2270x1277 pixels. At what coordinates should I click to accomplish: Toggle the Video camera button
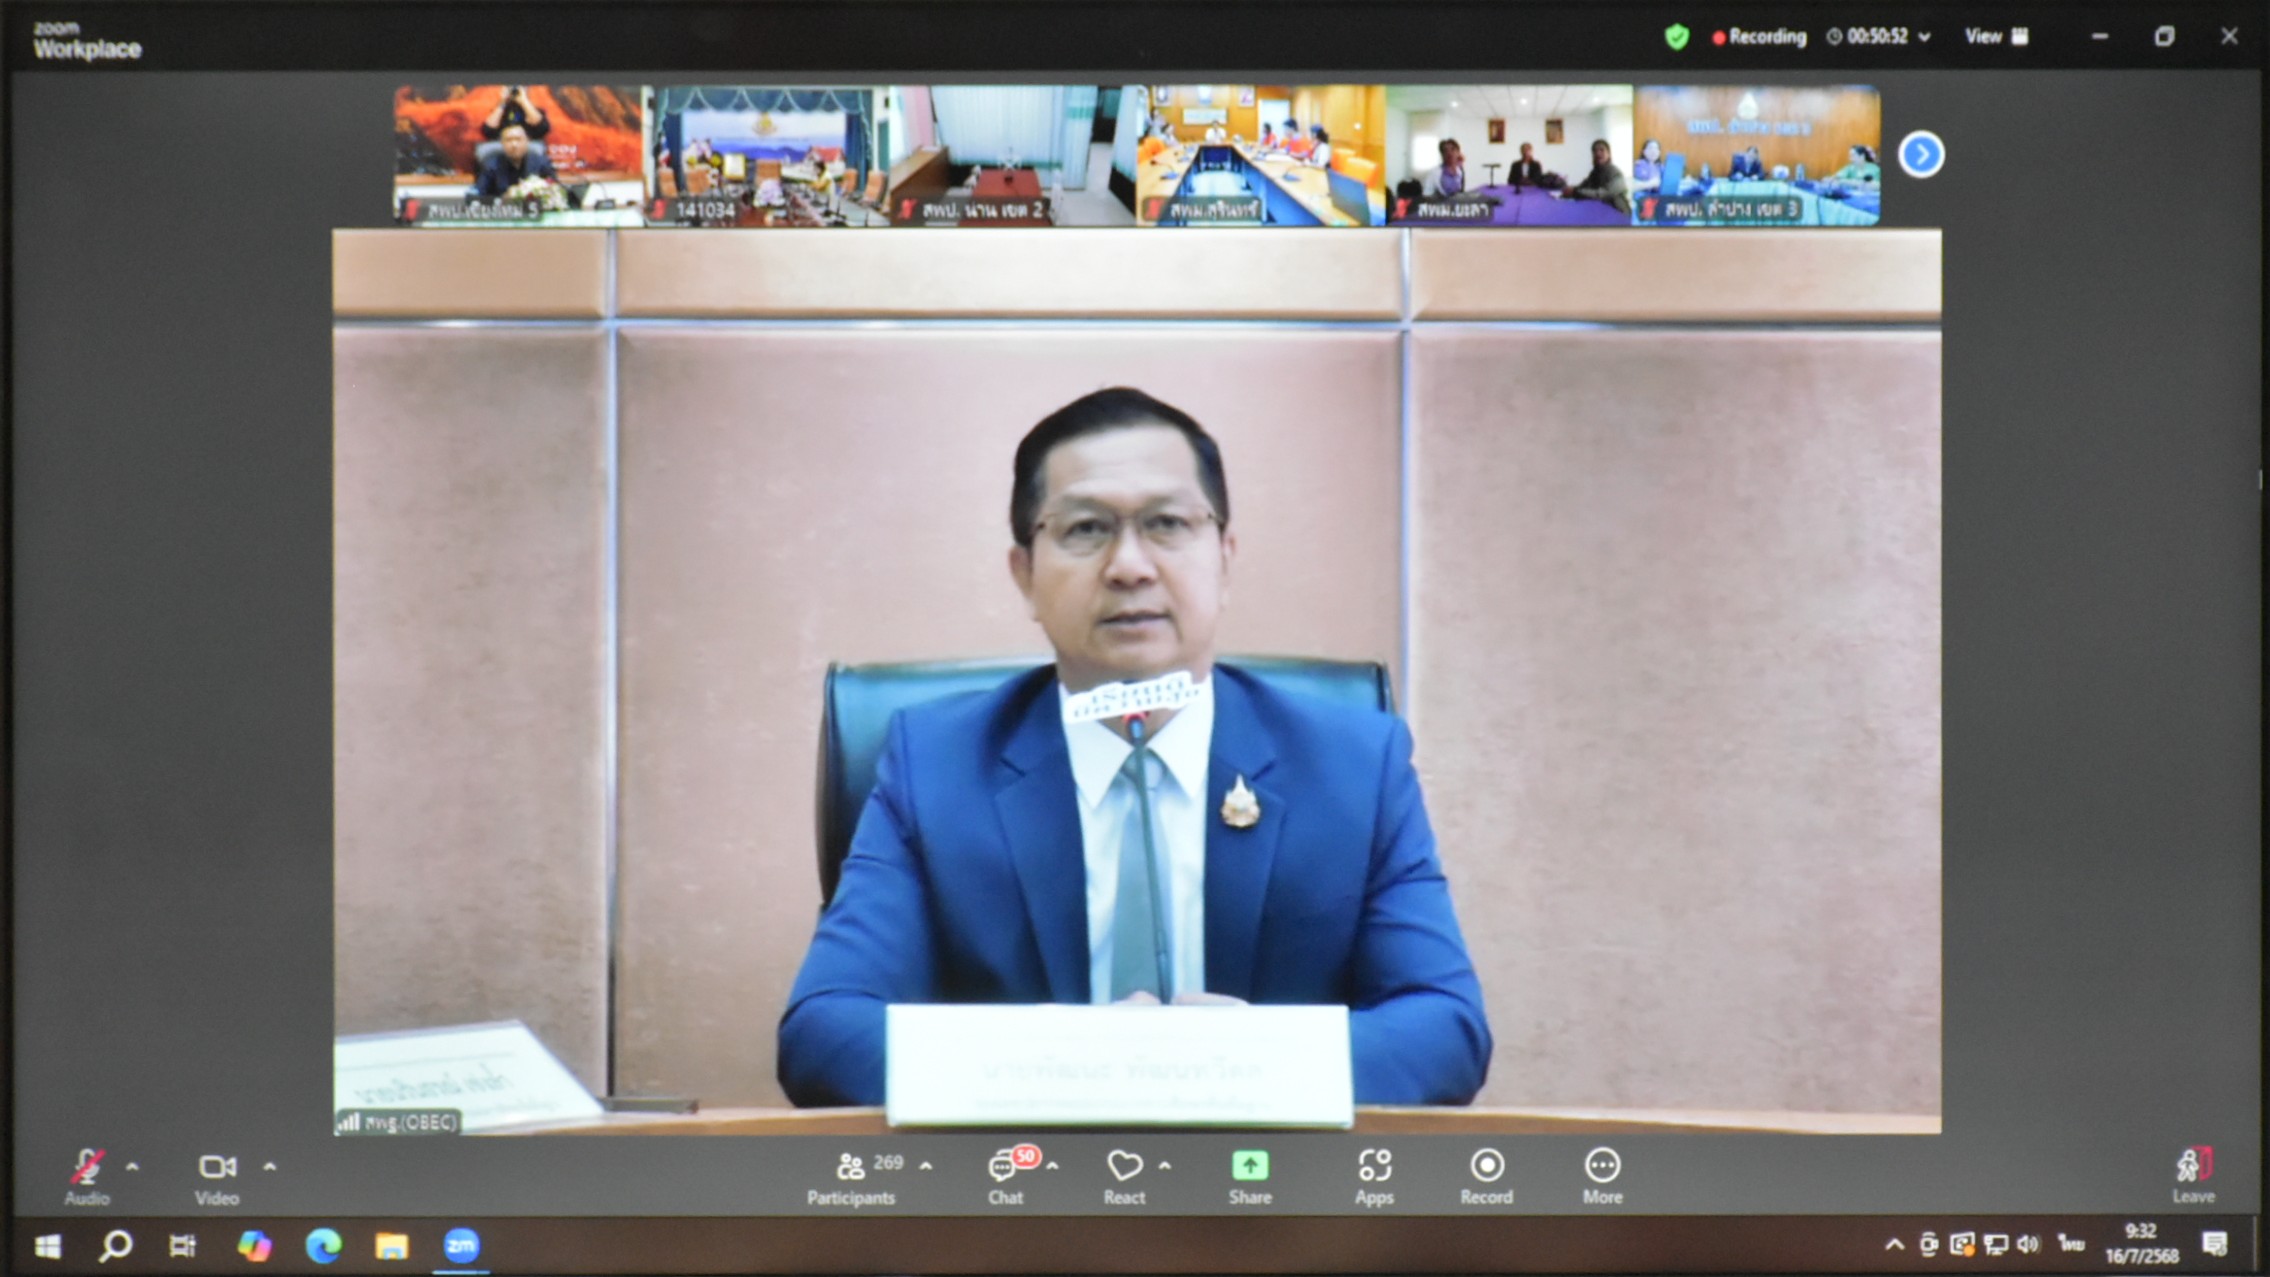point(217,1177)
